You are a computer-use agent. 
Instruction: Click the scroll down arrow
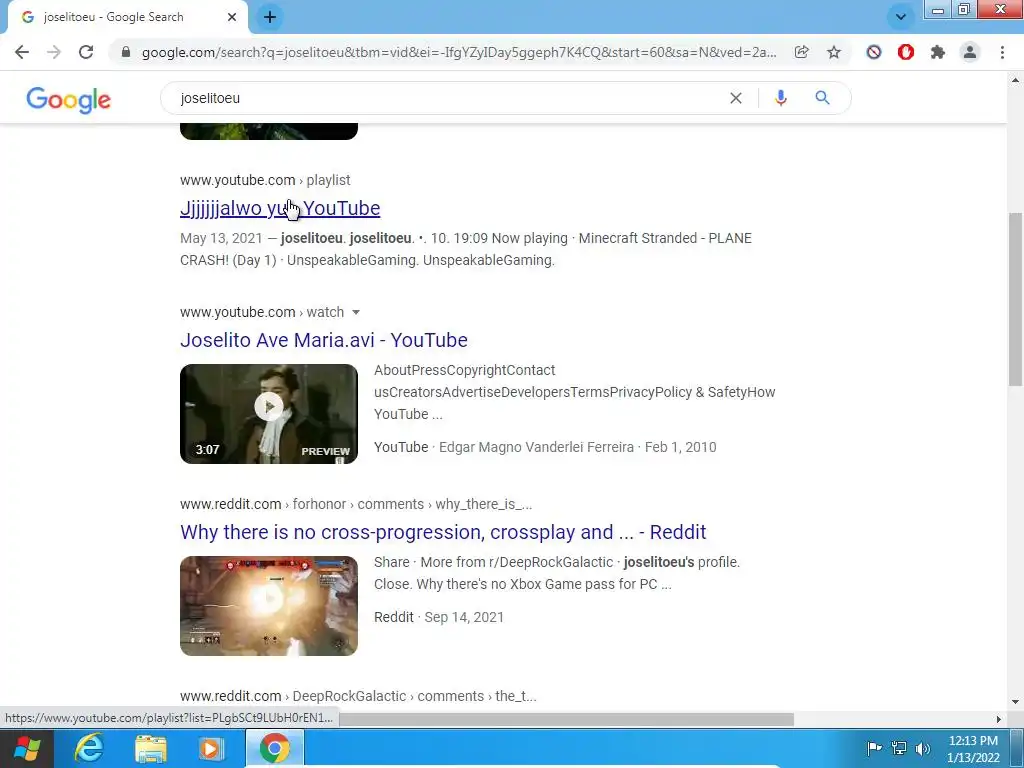(x=1015, y=703)
